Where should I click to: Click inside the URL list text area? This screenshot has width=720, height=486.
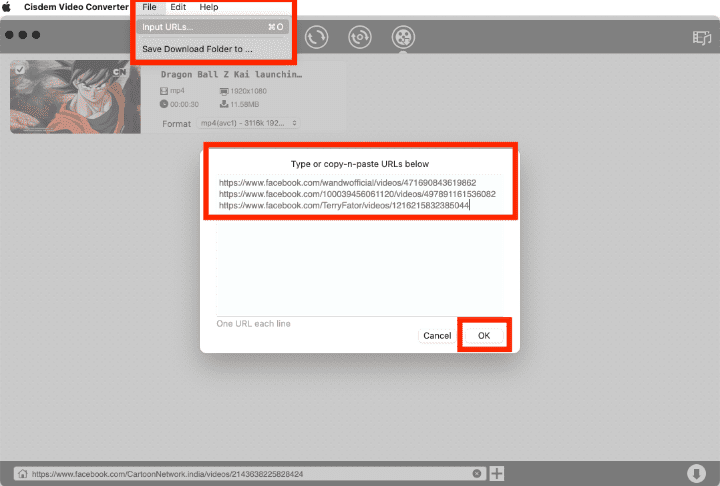pyautogui.click(x=359, y=246)
